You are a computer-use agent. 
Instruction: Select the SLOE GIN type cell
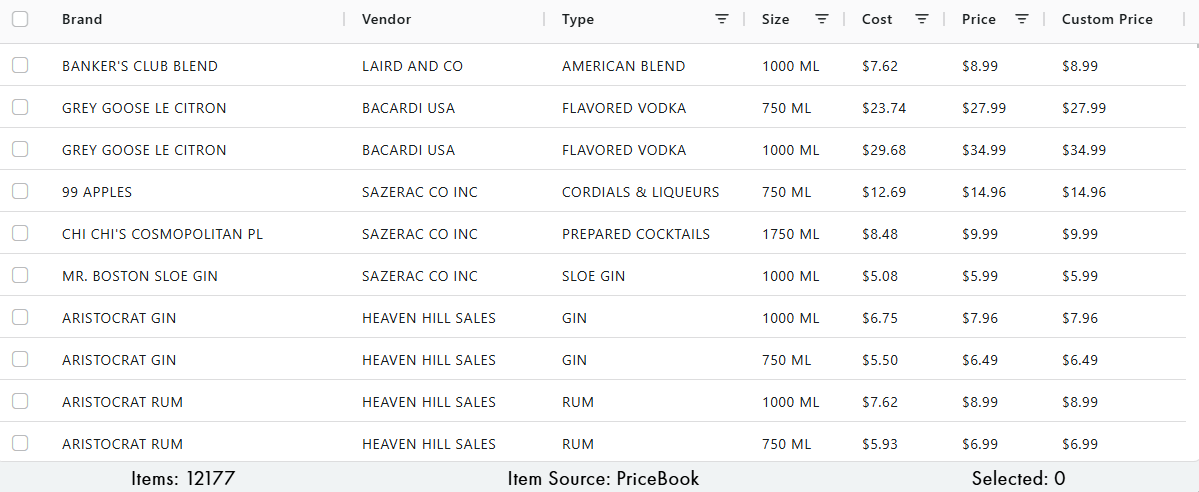click(593, 276)
